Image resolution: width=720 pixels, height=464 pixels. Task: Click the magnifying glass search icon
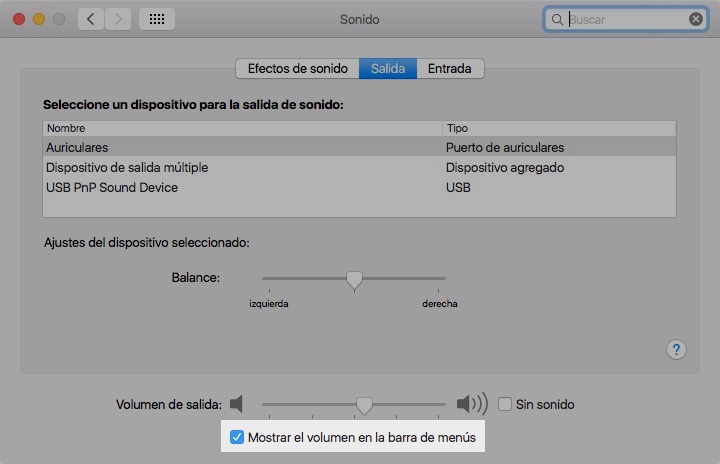pyautogui.click(x=557, y=19)
